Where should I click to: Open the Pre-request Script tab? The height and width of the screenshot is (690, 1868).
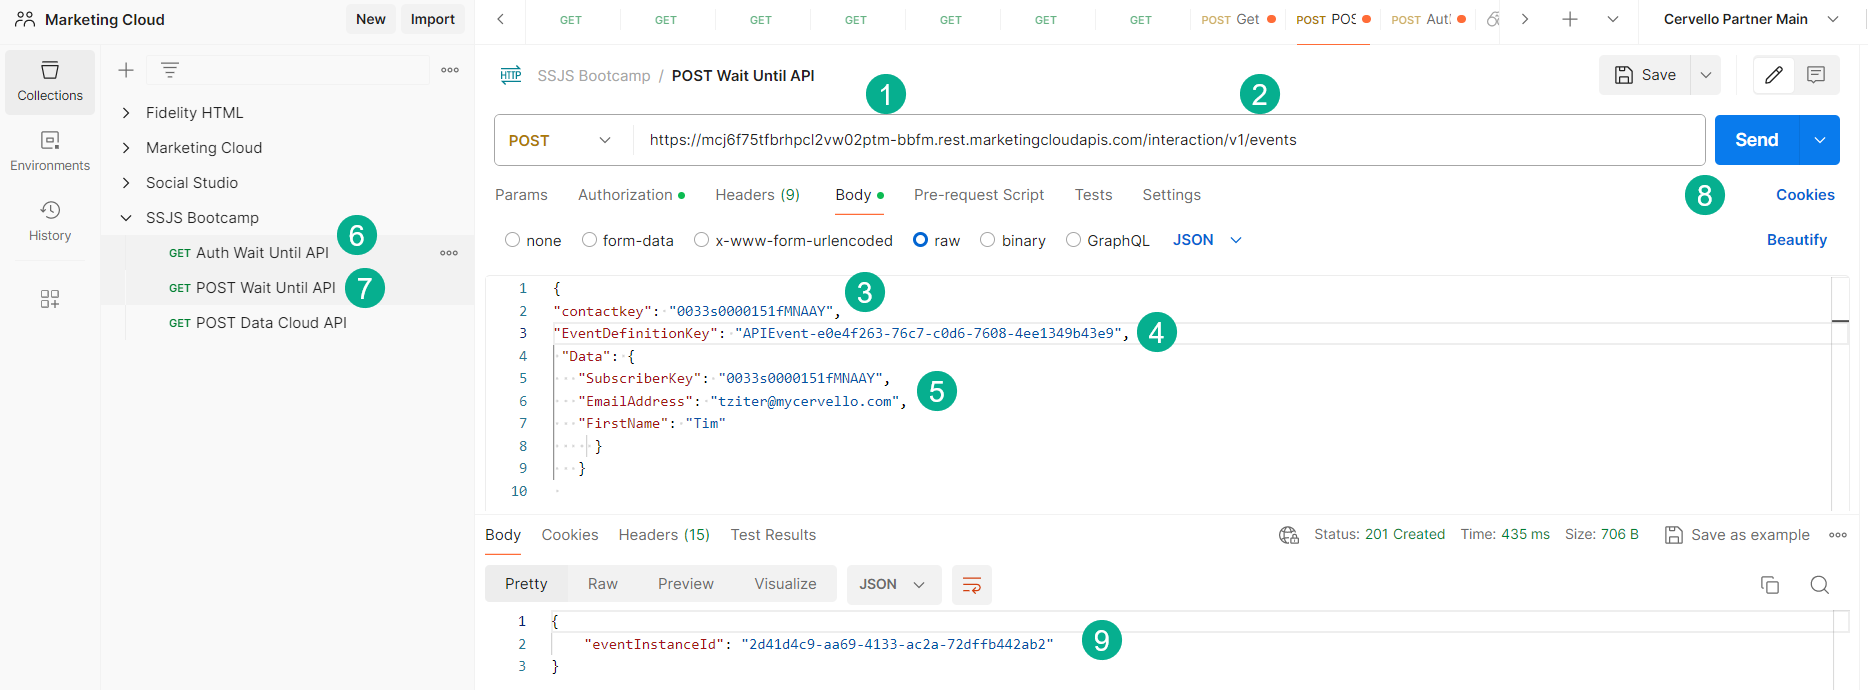[x=978, y=195]
